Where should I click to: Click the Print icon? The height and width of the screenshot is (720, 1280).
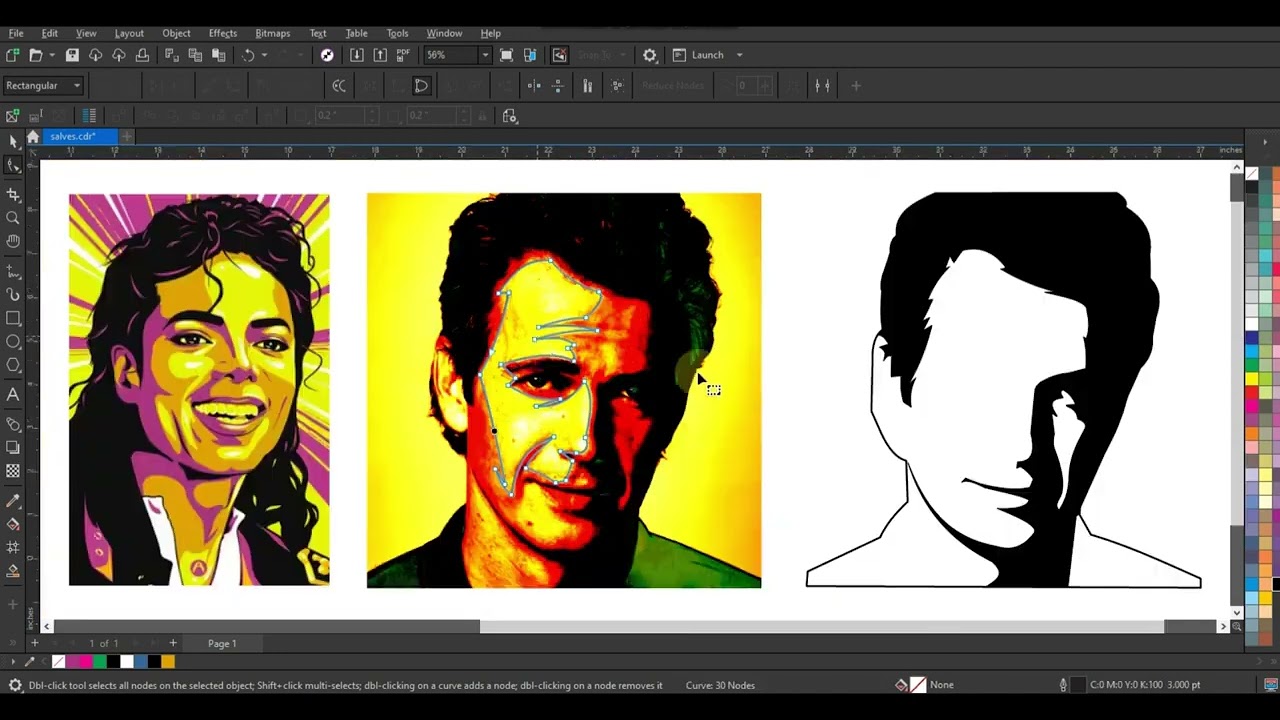pyautogui.click(x=142, y=55)
